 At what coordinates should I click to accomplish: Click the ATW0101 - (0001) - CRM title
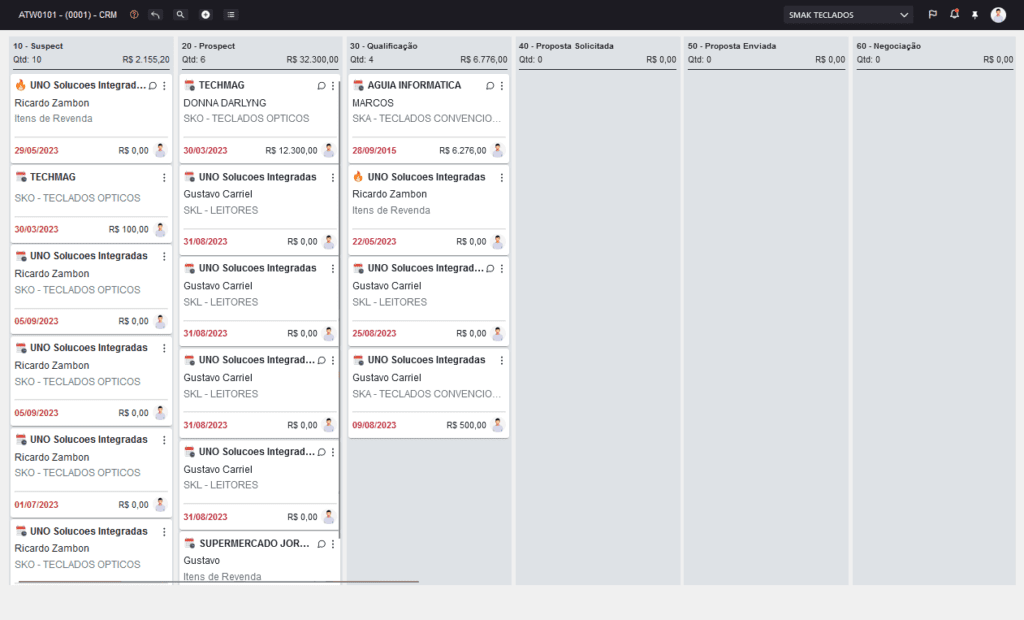[68, 14]
